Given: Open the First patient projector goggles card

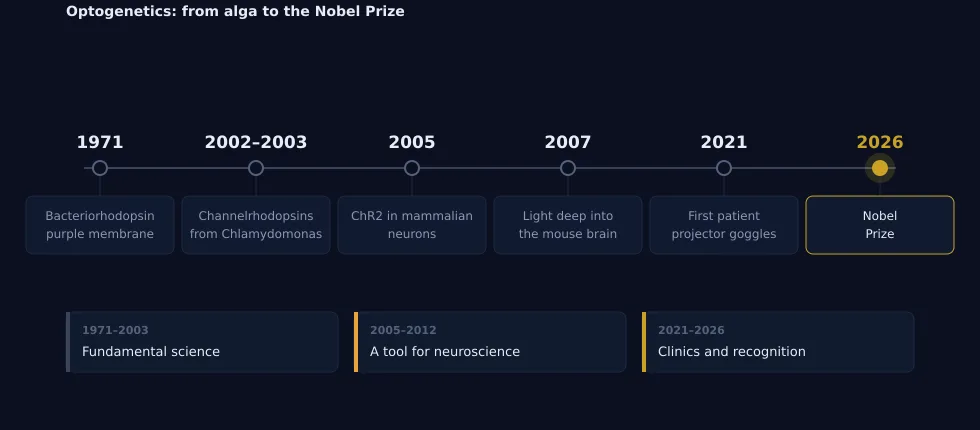Looking at the screenshot, I should click(x=724, y=225).
